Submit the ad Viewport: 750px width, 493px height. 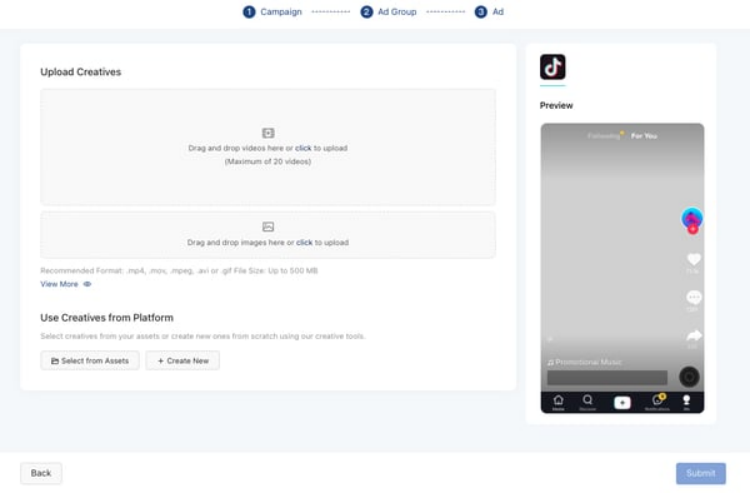pyautogui.click(x=701, y=473)
